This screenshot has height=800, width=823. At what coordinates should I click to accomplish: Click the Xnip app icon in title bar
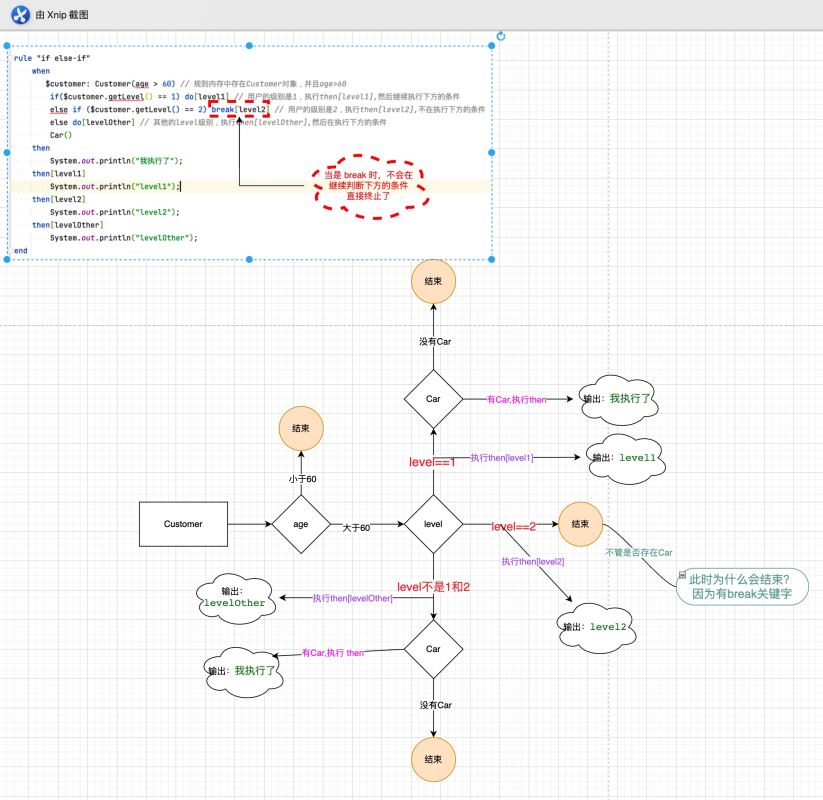pyautogui.click(x=20, y=15)
